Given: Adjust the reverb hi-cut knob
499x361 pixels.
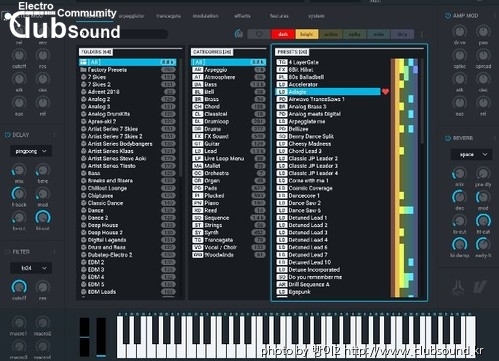Looking at the screenshot, I should click(x=483, y=221).
